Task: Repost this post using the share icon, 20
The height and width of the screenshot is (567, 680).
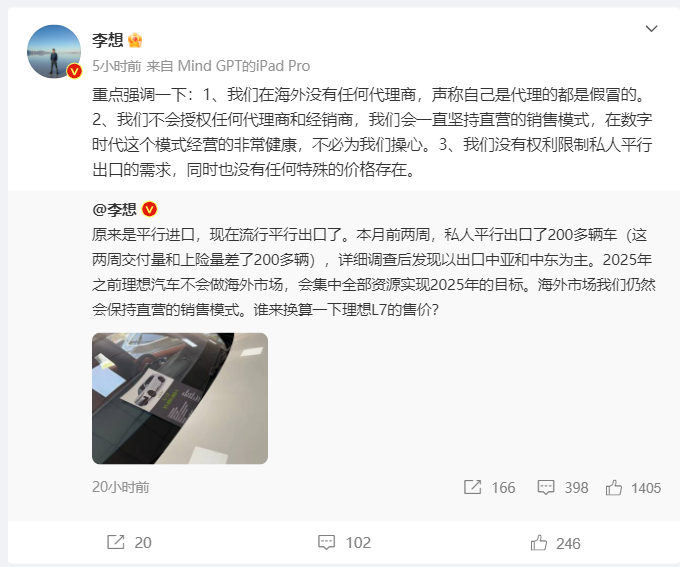Action: (129, 542)
